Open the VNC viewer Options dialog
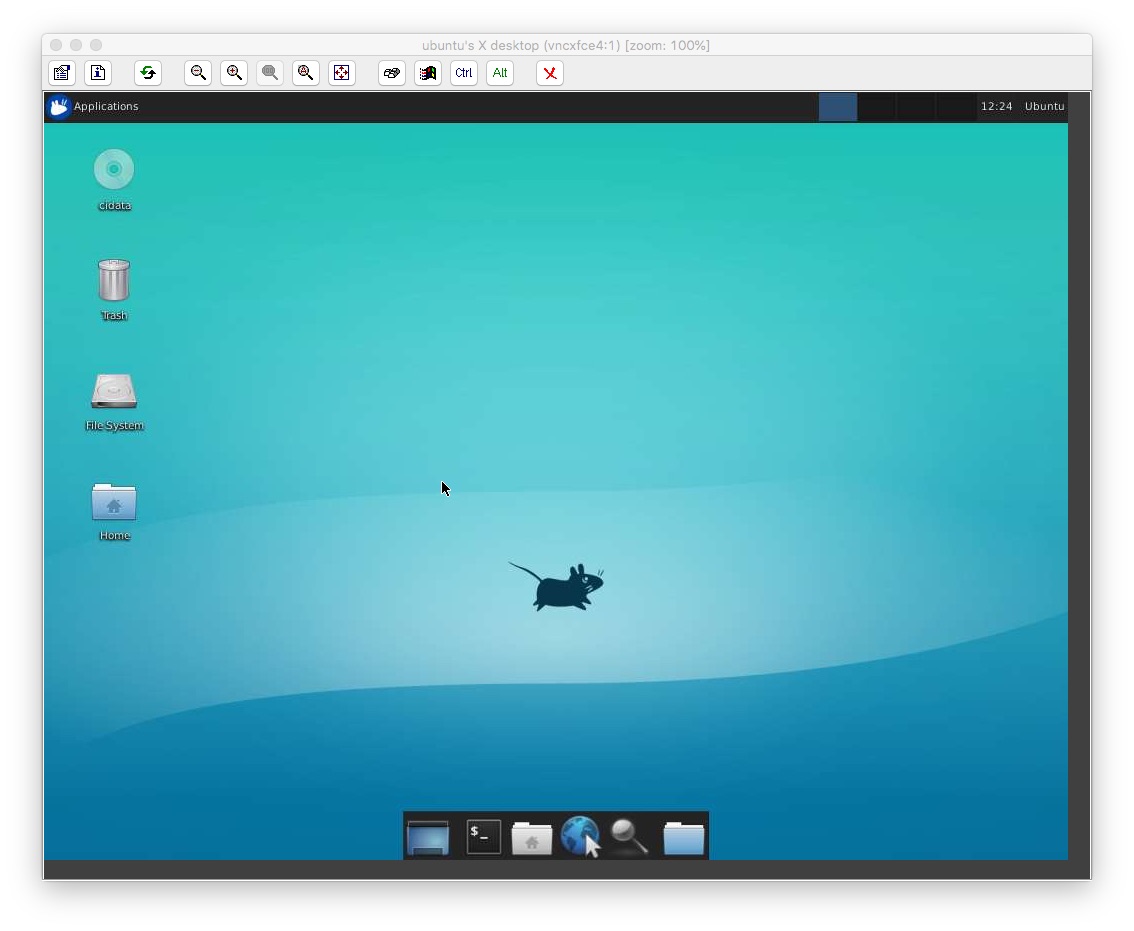 tap(62, 73)
